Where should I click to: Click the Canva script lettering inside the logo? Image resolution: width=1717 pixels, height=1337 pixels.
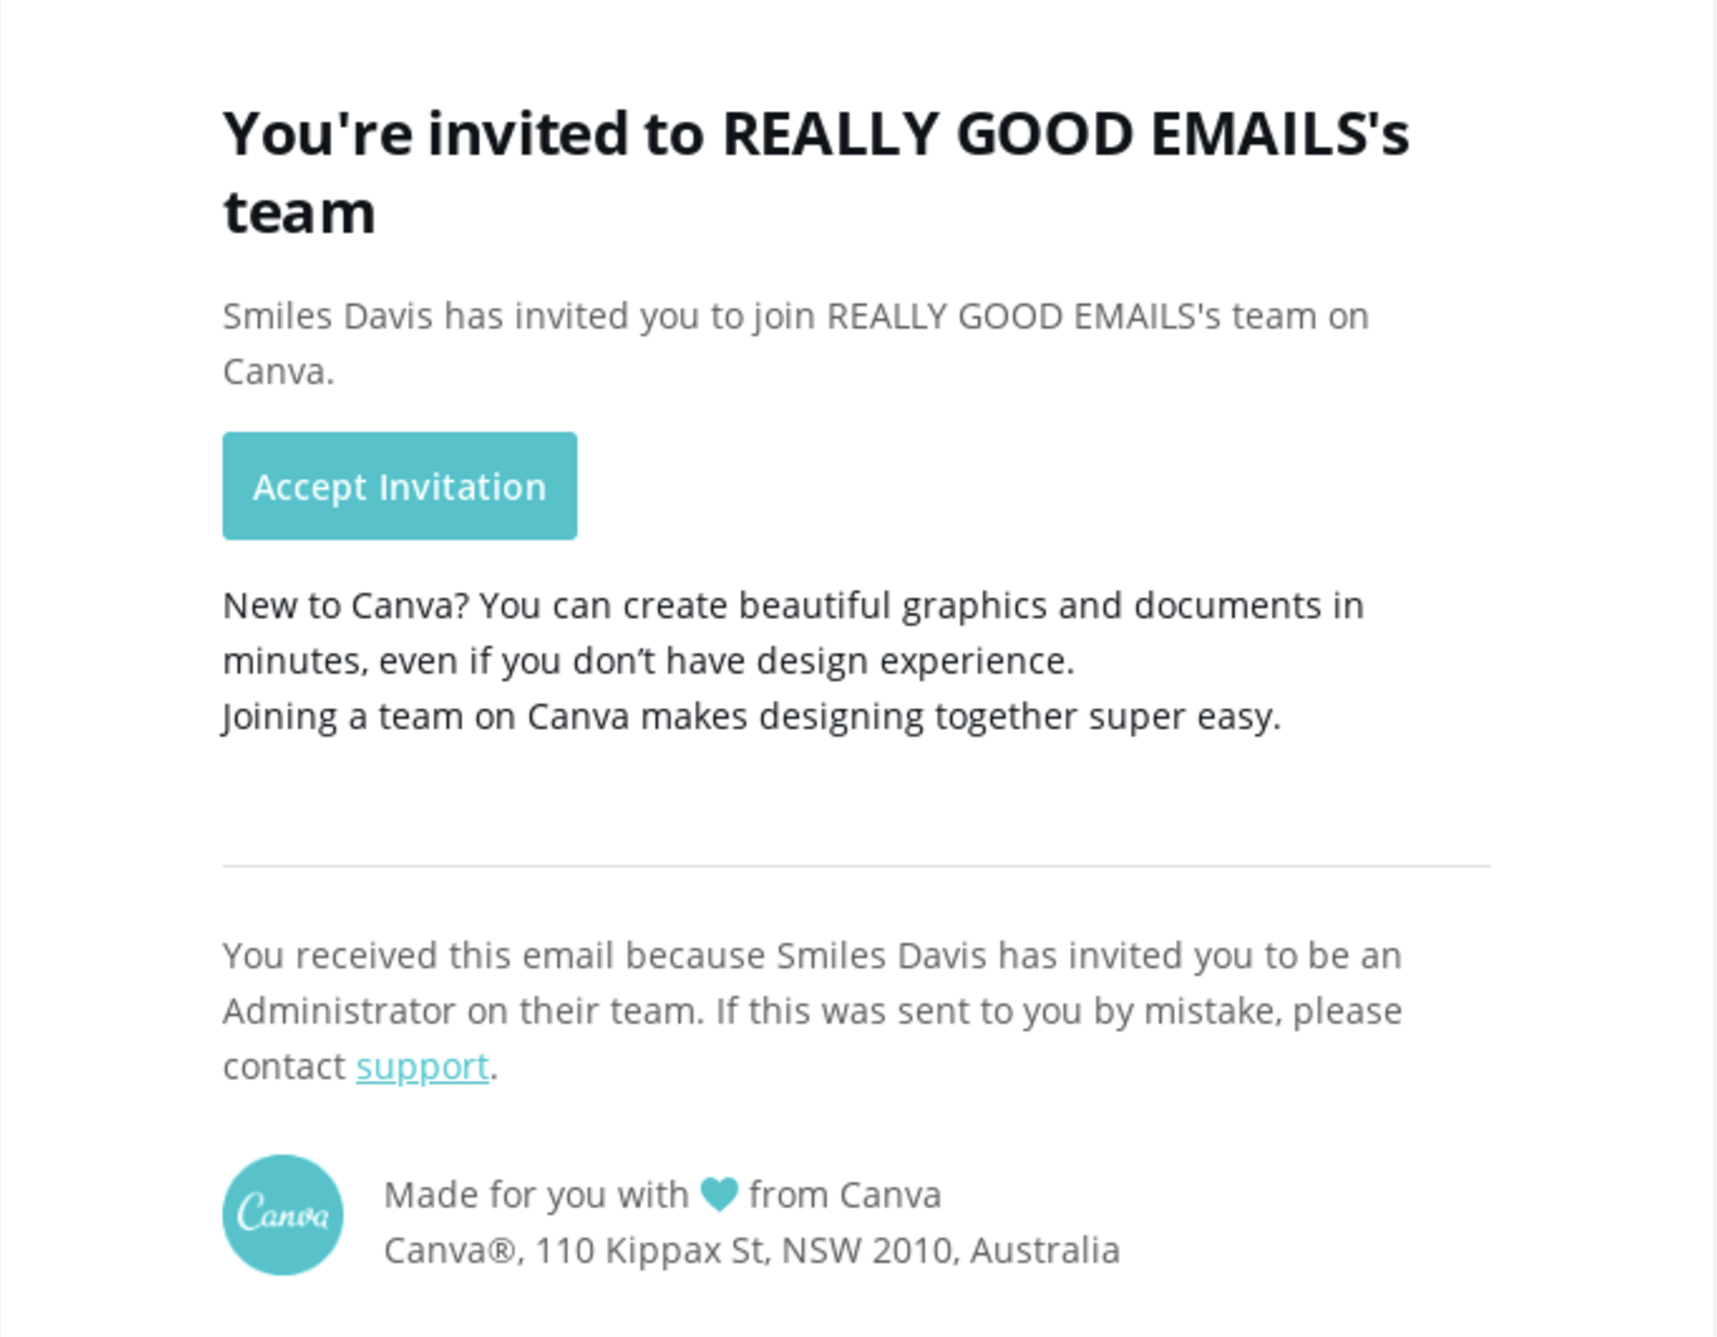click(283, 1213)
